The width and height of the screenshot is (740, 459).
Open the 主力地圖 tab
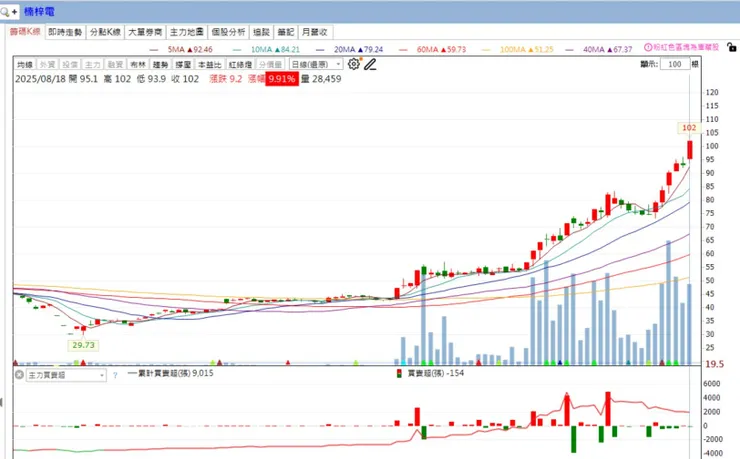tap(187, 32)
